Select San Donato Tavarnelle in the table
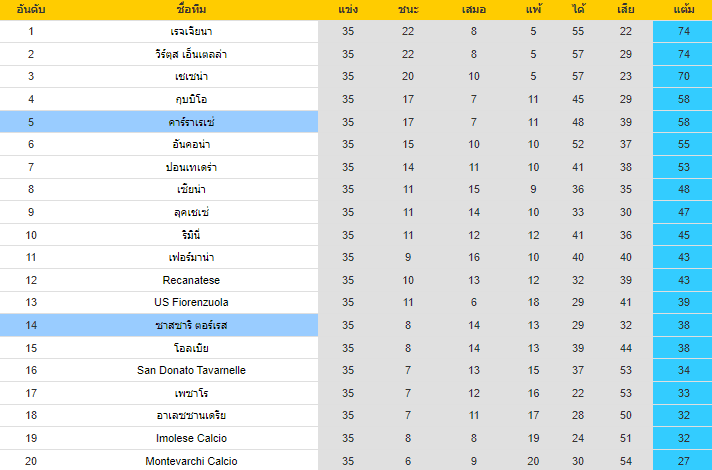The width and height of the screenshot is (712, 470). (191, 370)
